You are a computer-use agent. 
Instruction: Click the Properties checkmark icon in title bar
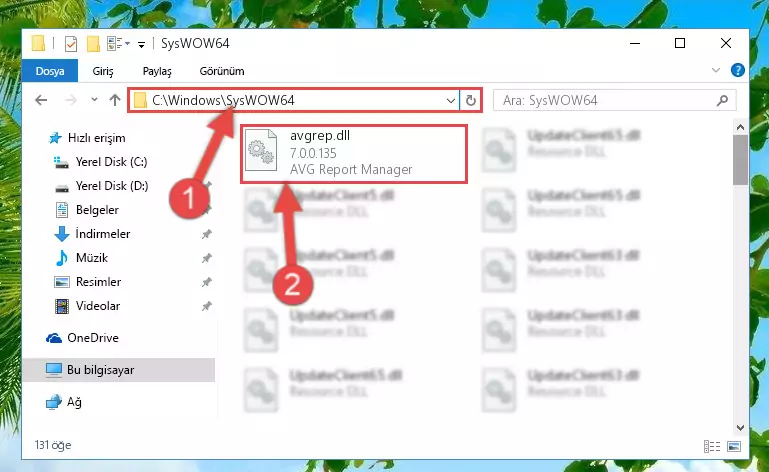click(x=71, y=44)
